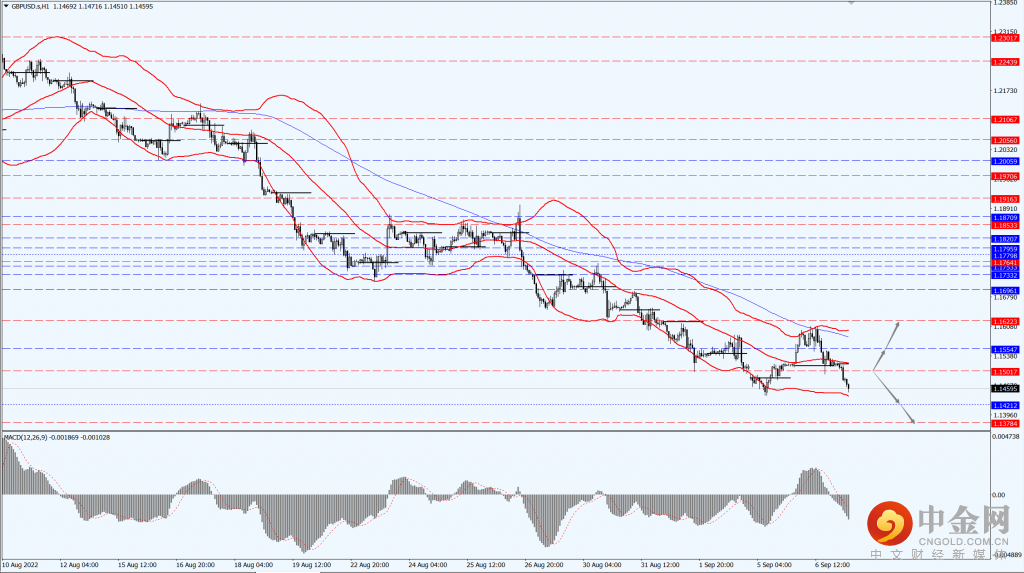Click the 25 Aug 12:00 time label
Image resolution: width=1024 pixels, height=573 pixels.
486,565
